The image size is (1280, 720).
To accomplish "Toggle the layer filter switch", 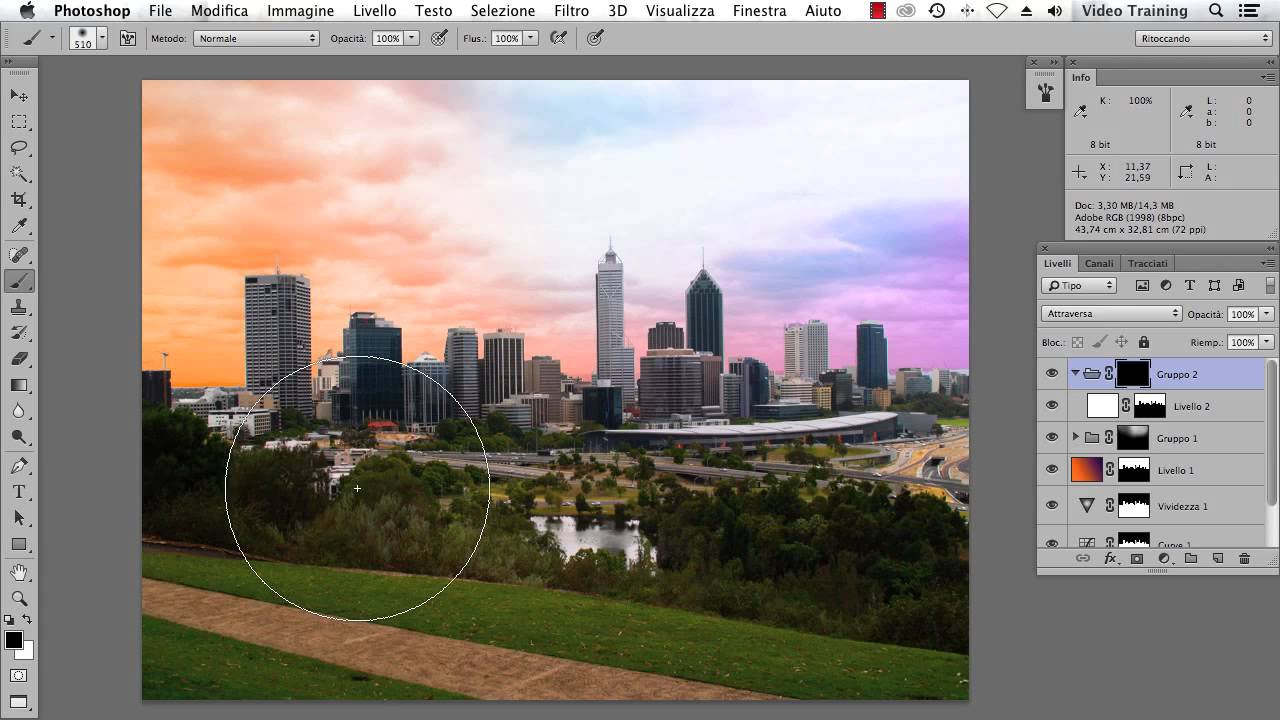I will [x=1270, y=286].
